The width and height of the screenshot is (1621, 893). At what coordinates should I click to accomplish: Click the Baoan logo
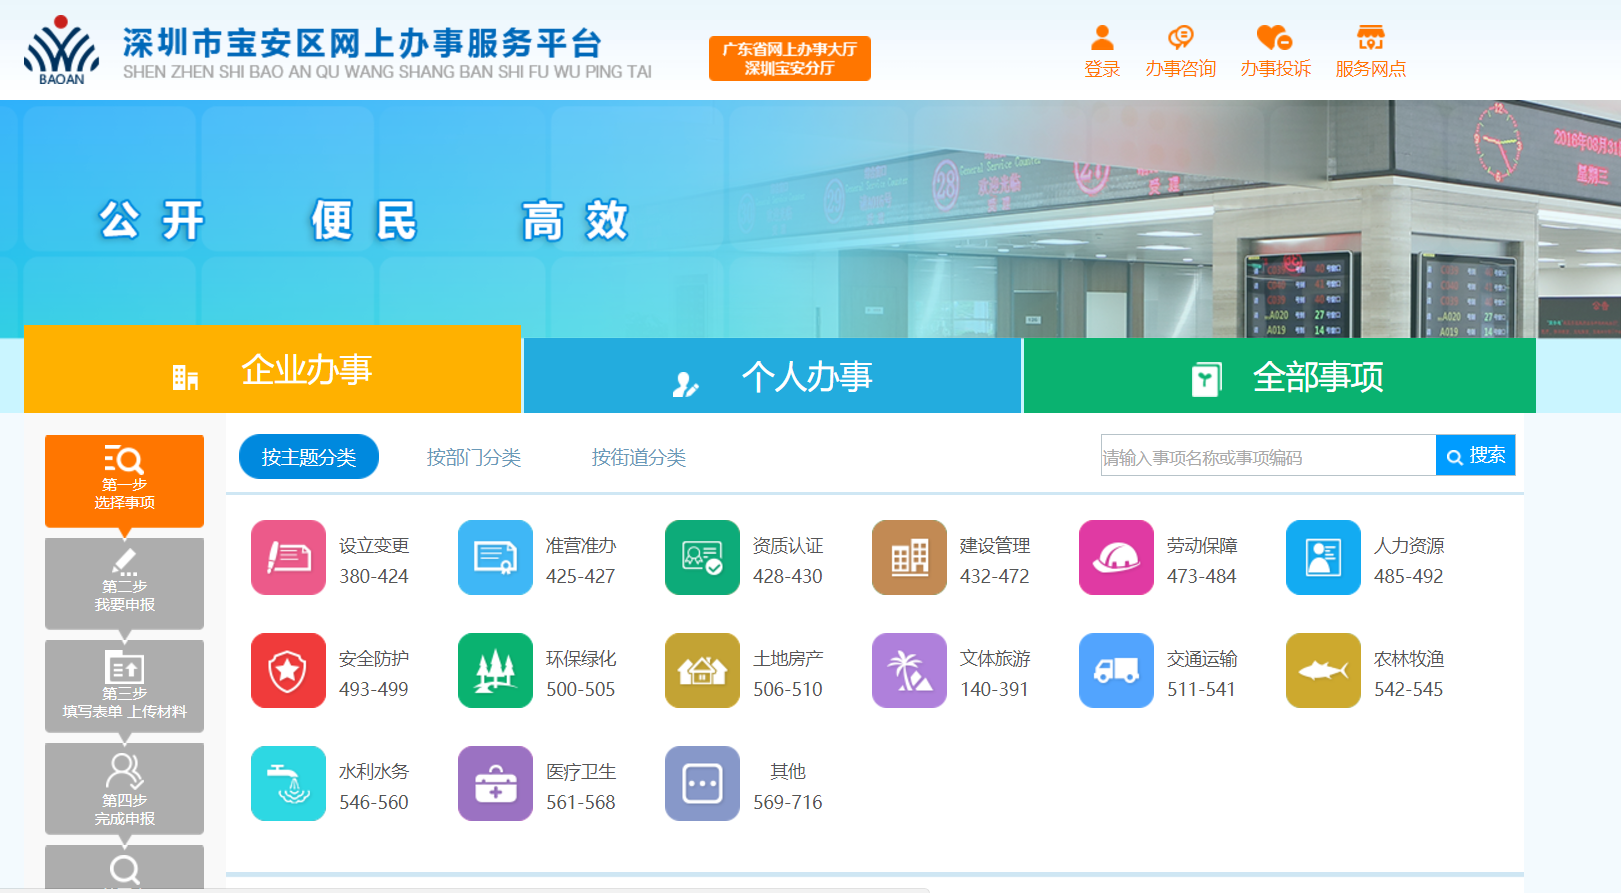pyautogui.click(x=61, y=50)
